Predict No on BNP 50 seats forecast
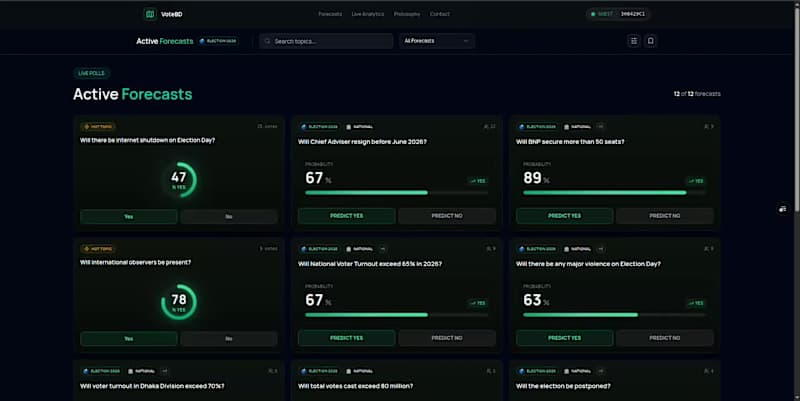The height and width of the screenshot is (401, 800). [x=665, y=216]
